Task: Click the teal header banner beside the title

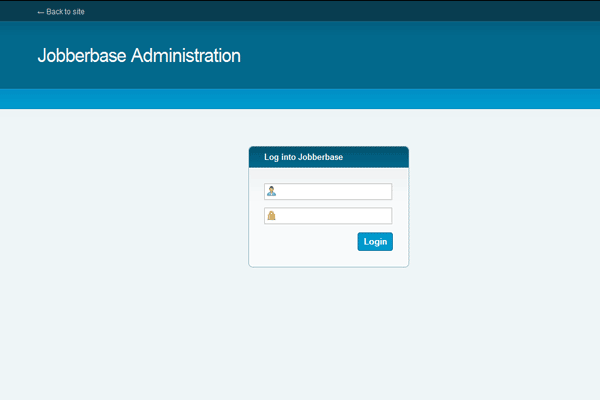Action: point(420,56)
